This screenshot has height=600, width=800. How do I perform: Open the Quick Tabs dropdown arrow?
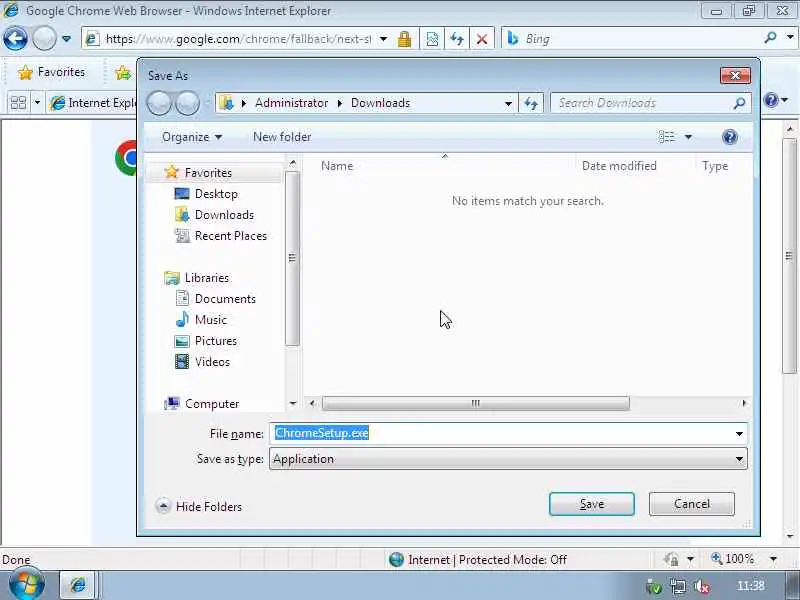coord(37,103)
